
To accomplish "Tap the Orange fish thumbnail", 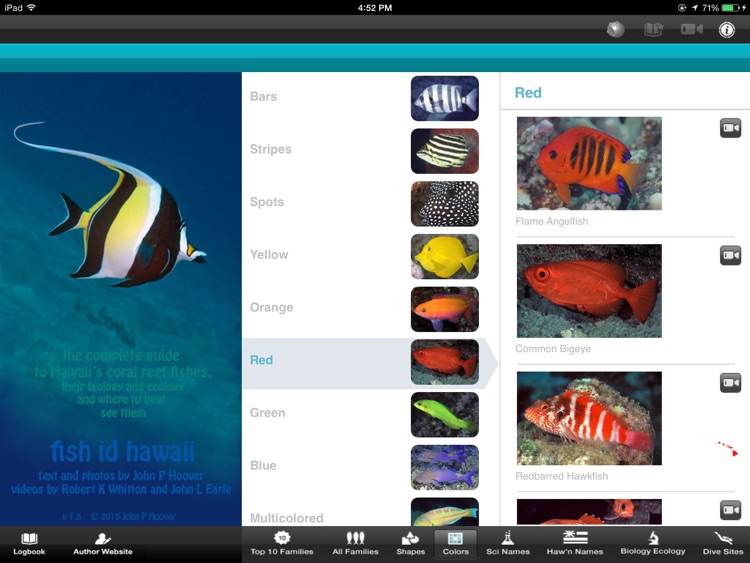I will click(445, 309).
